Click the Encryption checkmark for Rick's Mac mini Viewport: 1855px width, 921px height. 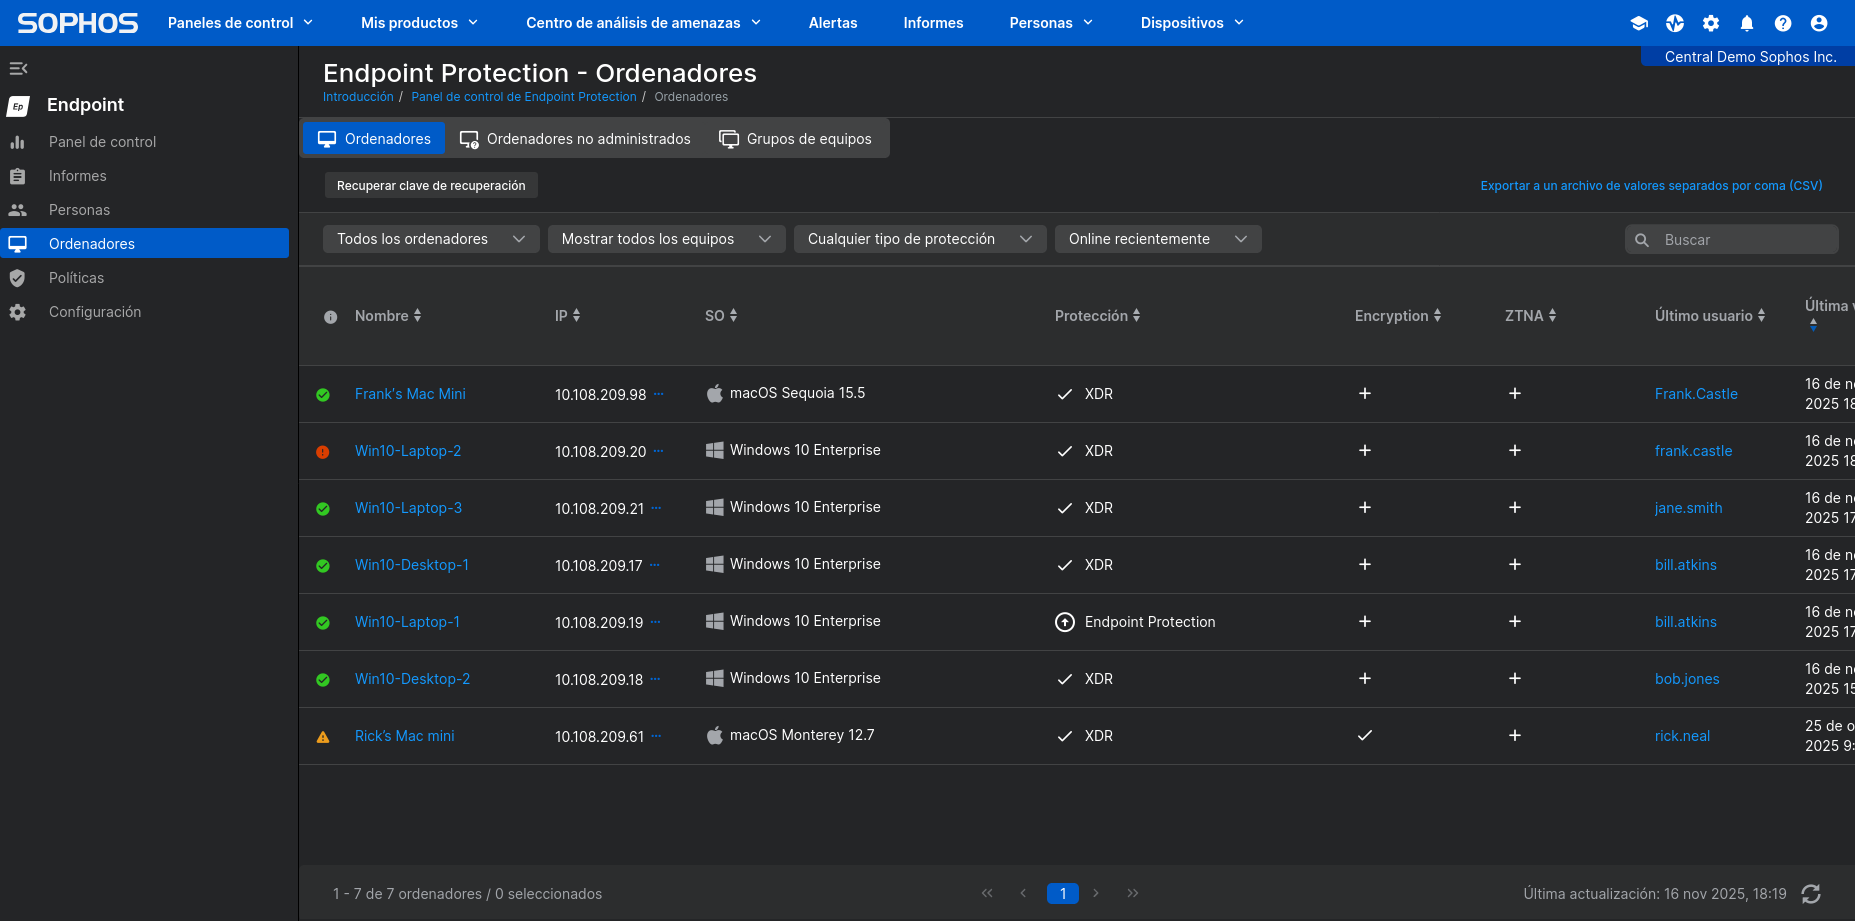coord(1365,736)
